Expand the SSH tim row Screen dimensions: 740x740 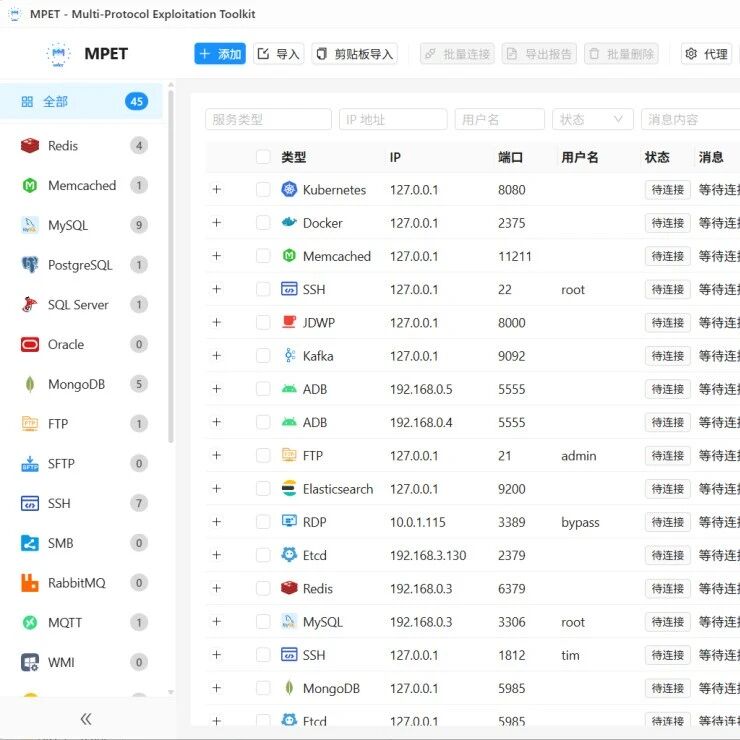click(217, 655)
